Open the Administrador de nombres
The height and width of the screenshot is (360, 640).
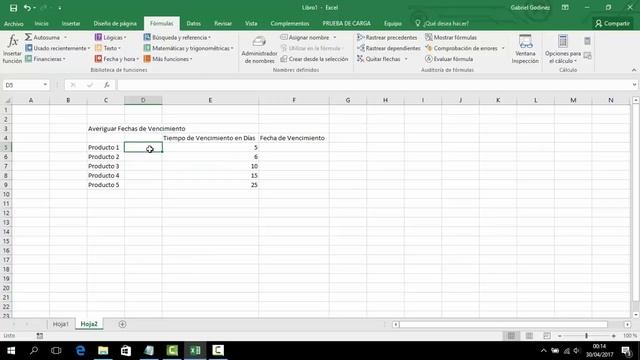click(259, 49)
